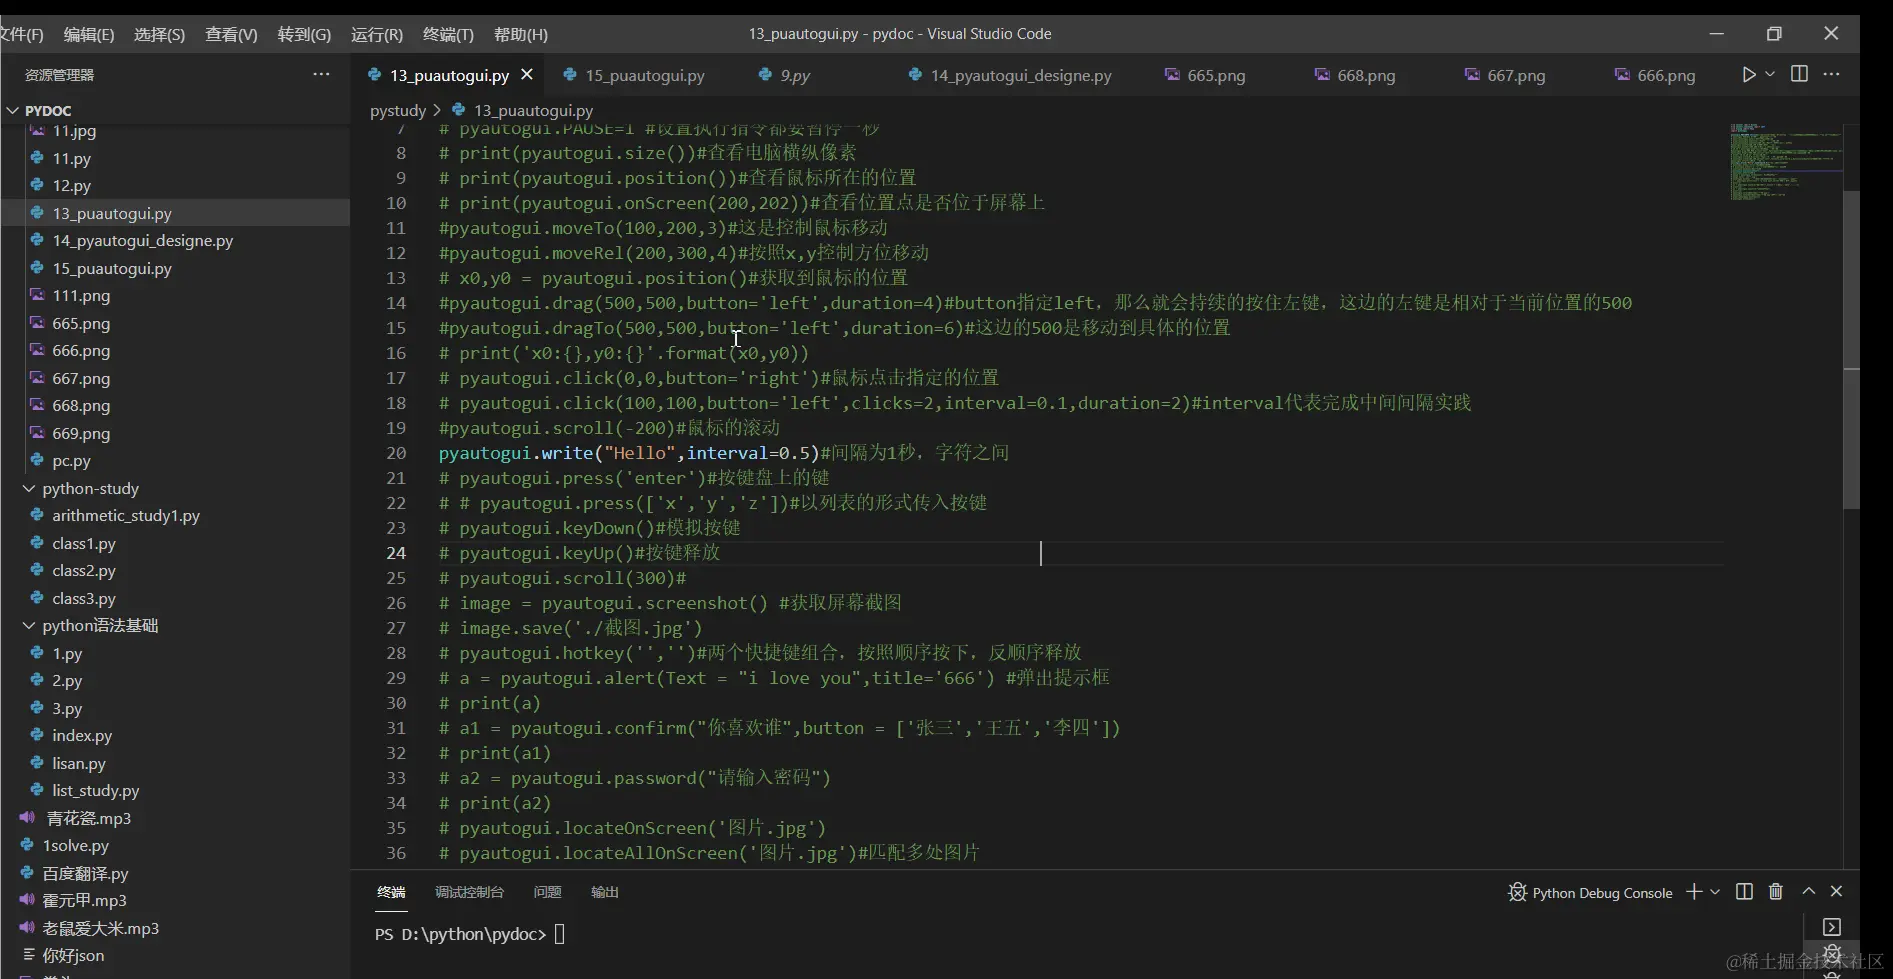Close the 13_puautogui.py editor tab

pyautogui.click(x=527, y=75)
